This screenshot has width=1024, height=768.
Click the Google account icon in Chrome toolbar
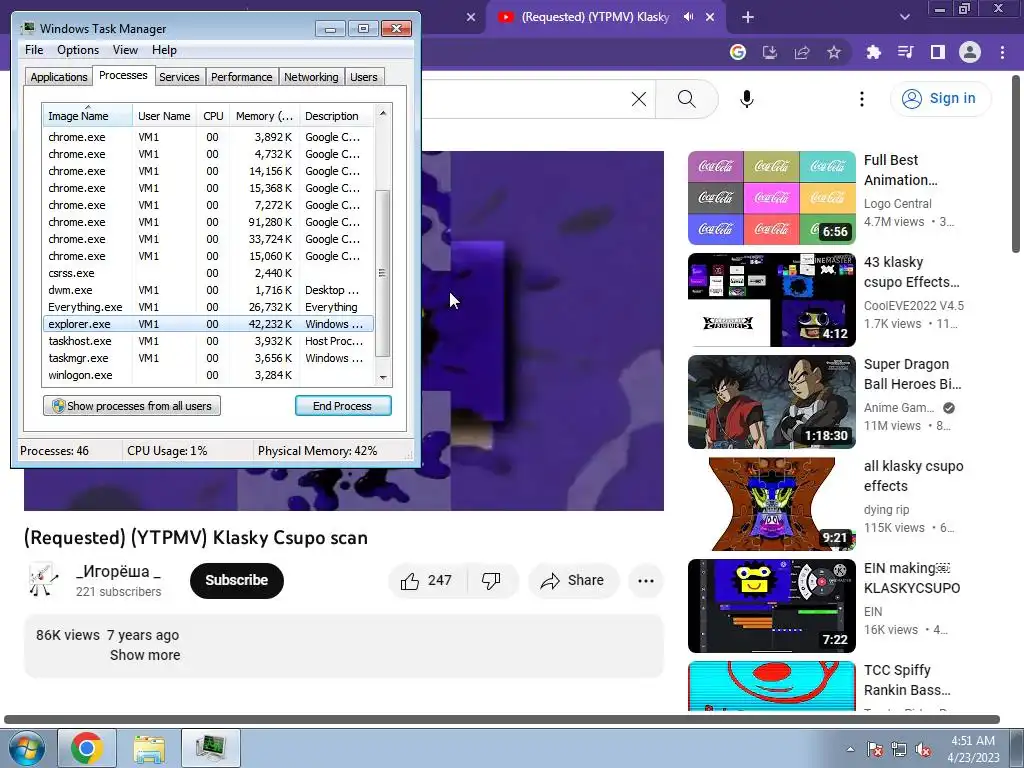(738, 52)
